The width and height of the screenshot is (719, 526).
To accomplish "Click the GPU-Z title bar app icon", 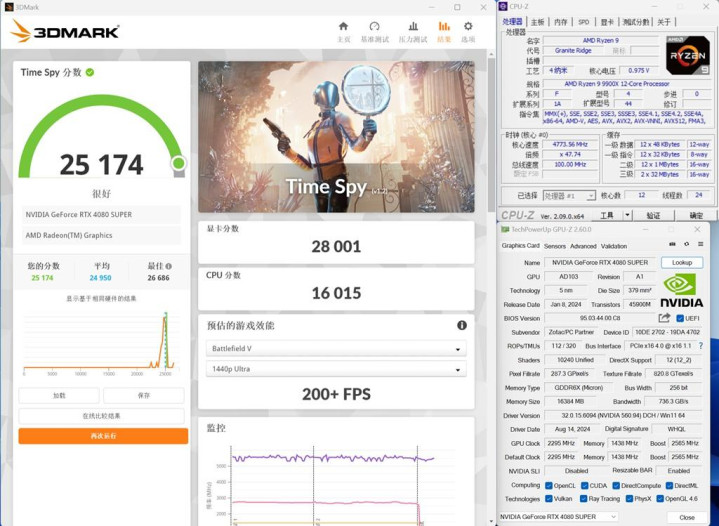I will pos(505,229).
